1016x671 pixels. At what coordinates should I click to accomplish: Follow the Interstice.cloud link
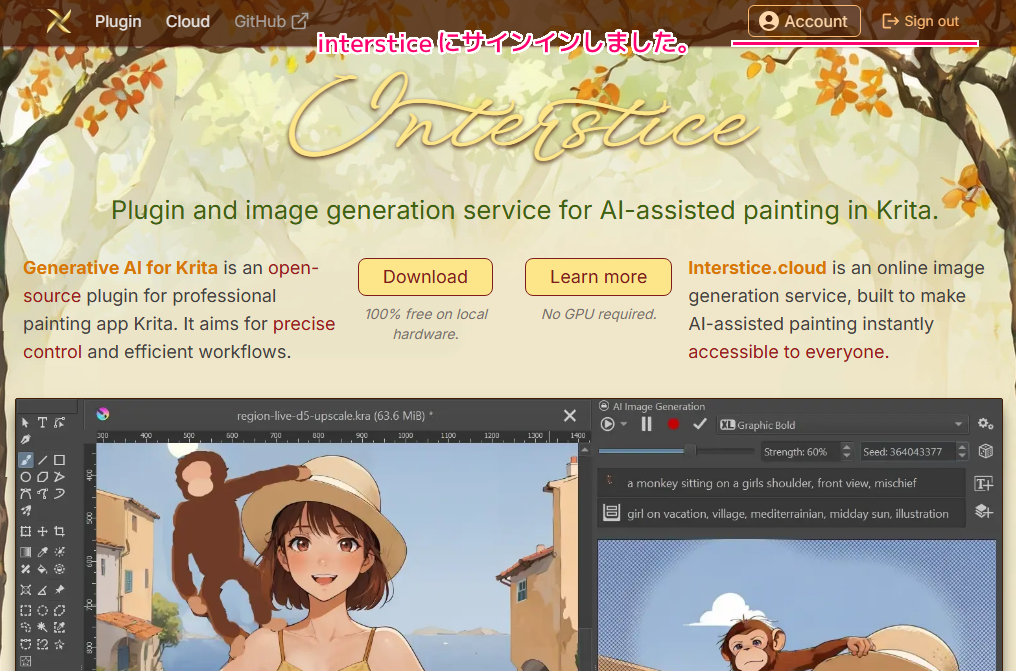[x=757, y=267]
